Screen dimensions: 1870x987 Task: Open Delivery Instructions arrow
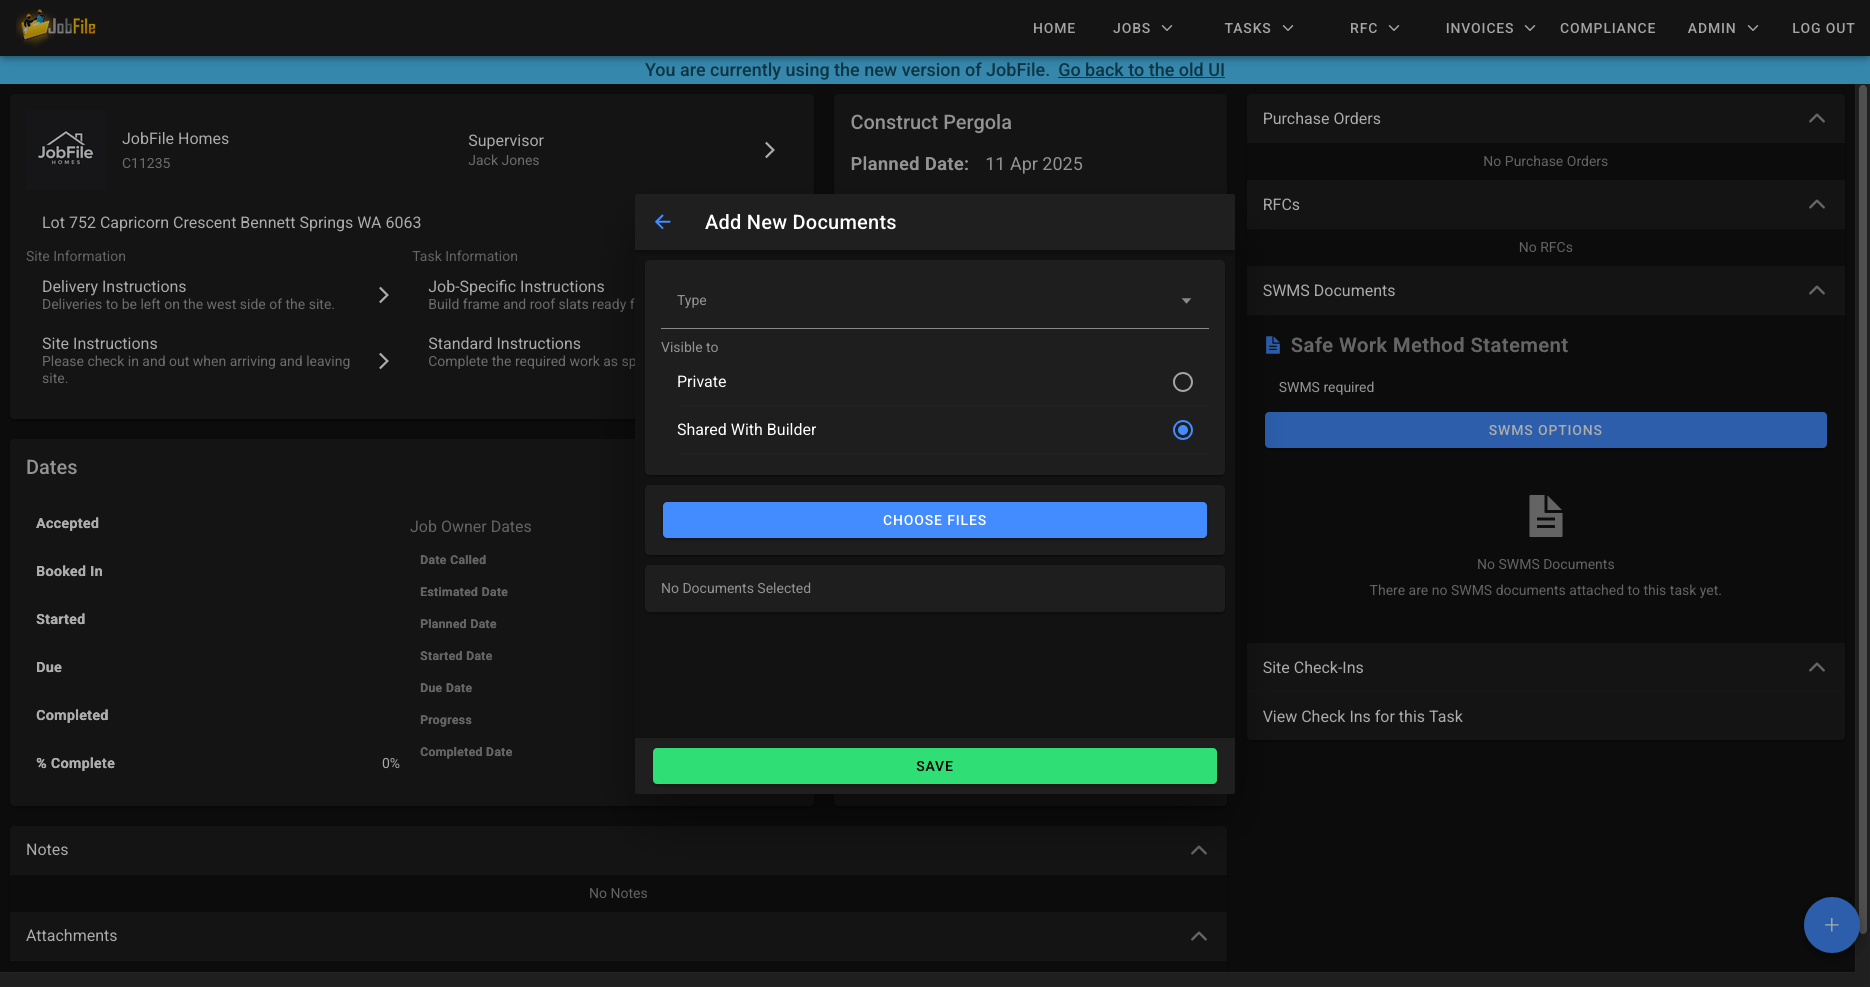pos(383,295)
